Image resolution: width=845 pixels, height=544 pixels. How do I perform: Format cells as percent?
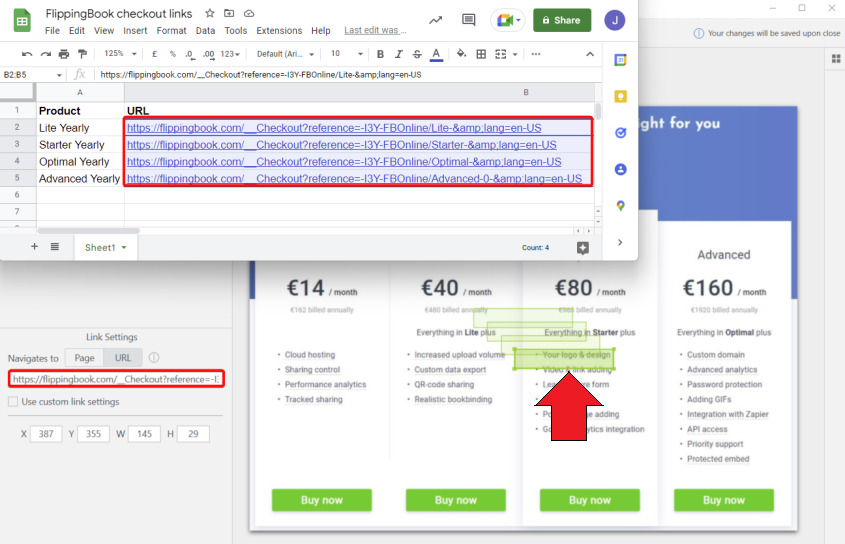(172, 54)
